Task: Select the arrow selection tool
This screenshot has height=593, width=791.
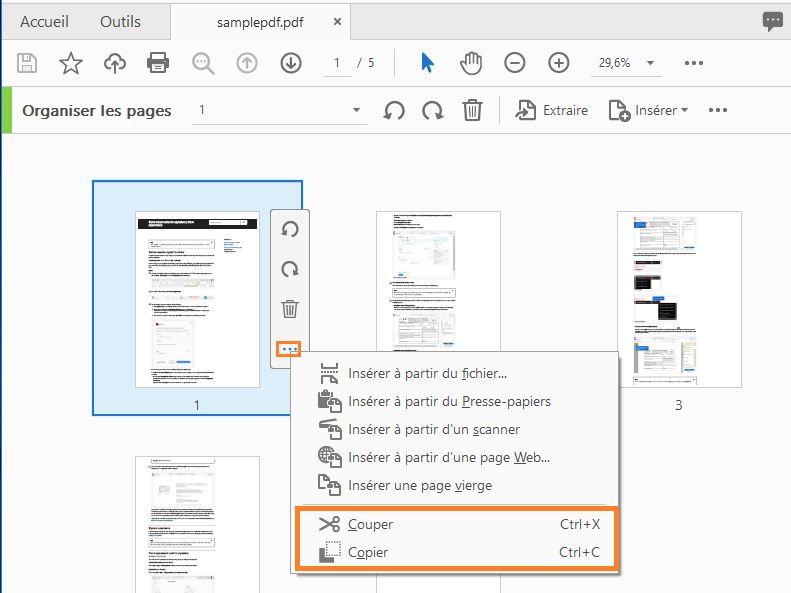Action: tap(427, 63)
